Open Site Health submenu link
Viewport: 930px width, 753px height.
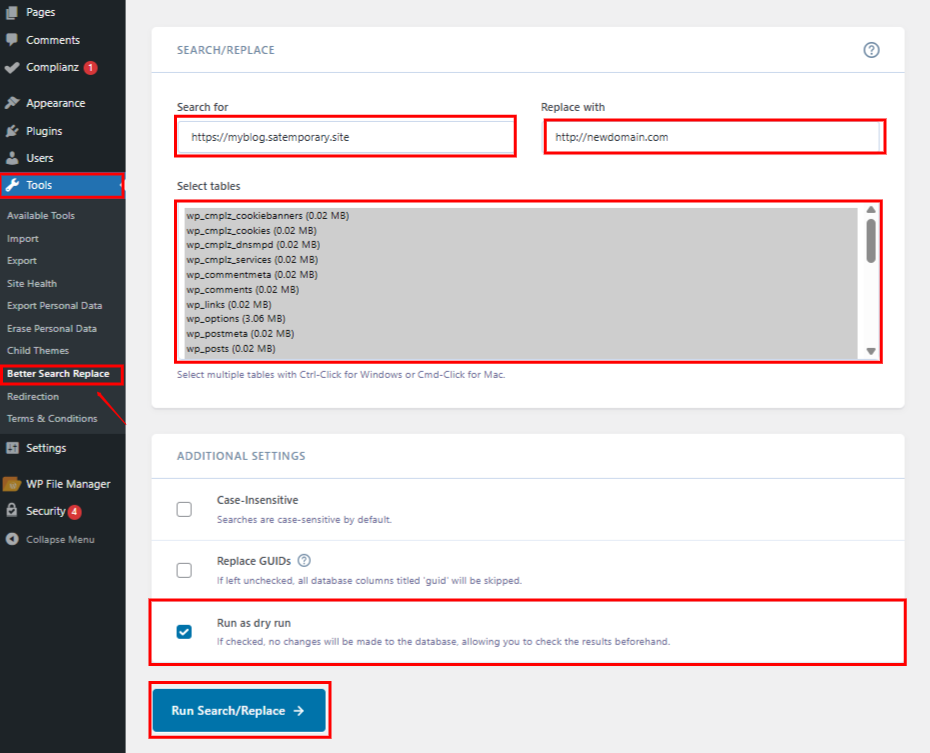(x=32, y=283)
